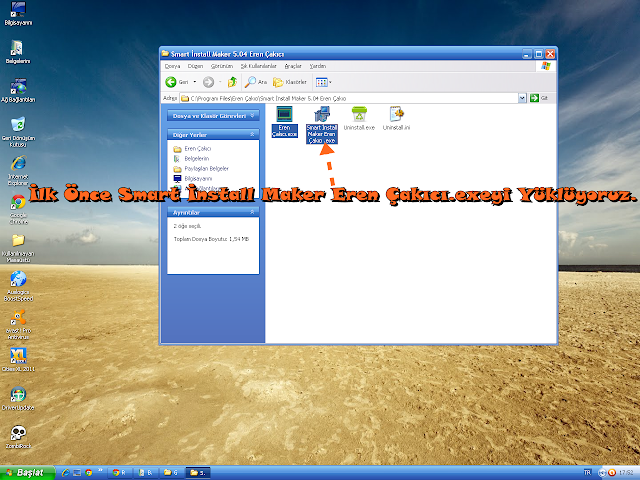Launch Auslogics BoostSpeed desktop shortcut
The height and width of the screenshot is (480, 640).
[18, 286]
